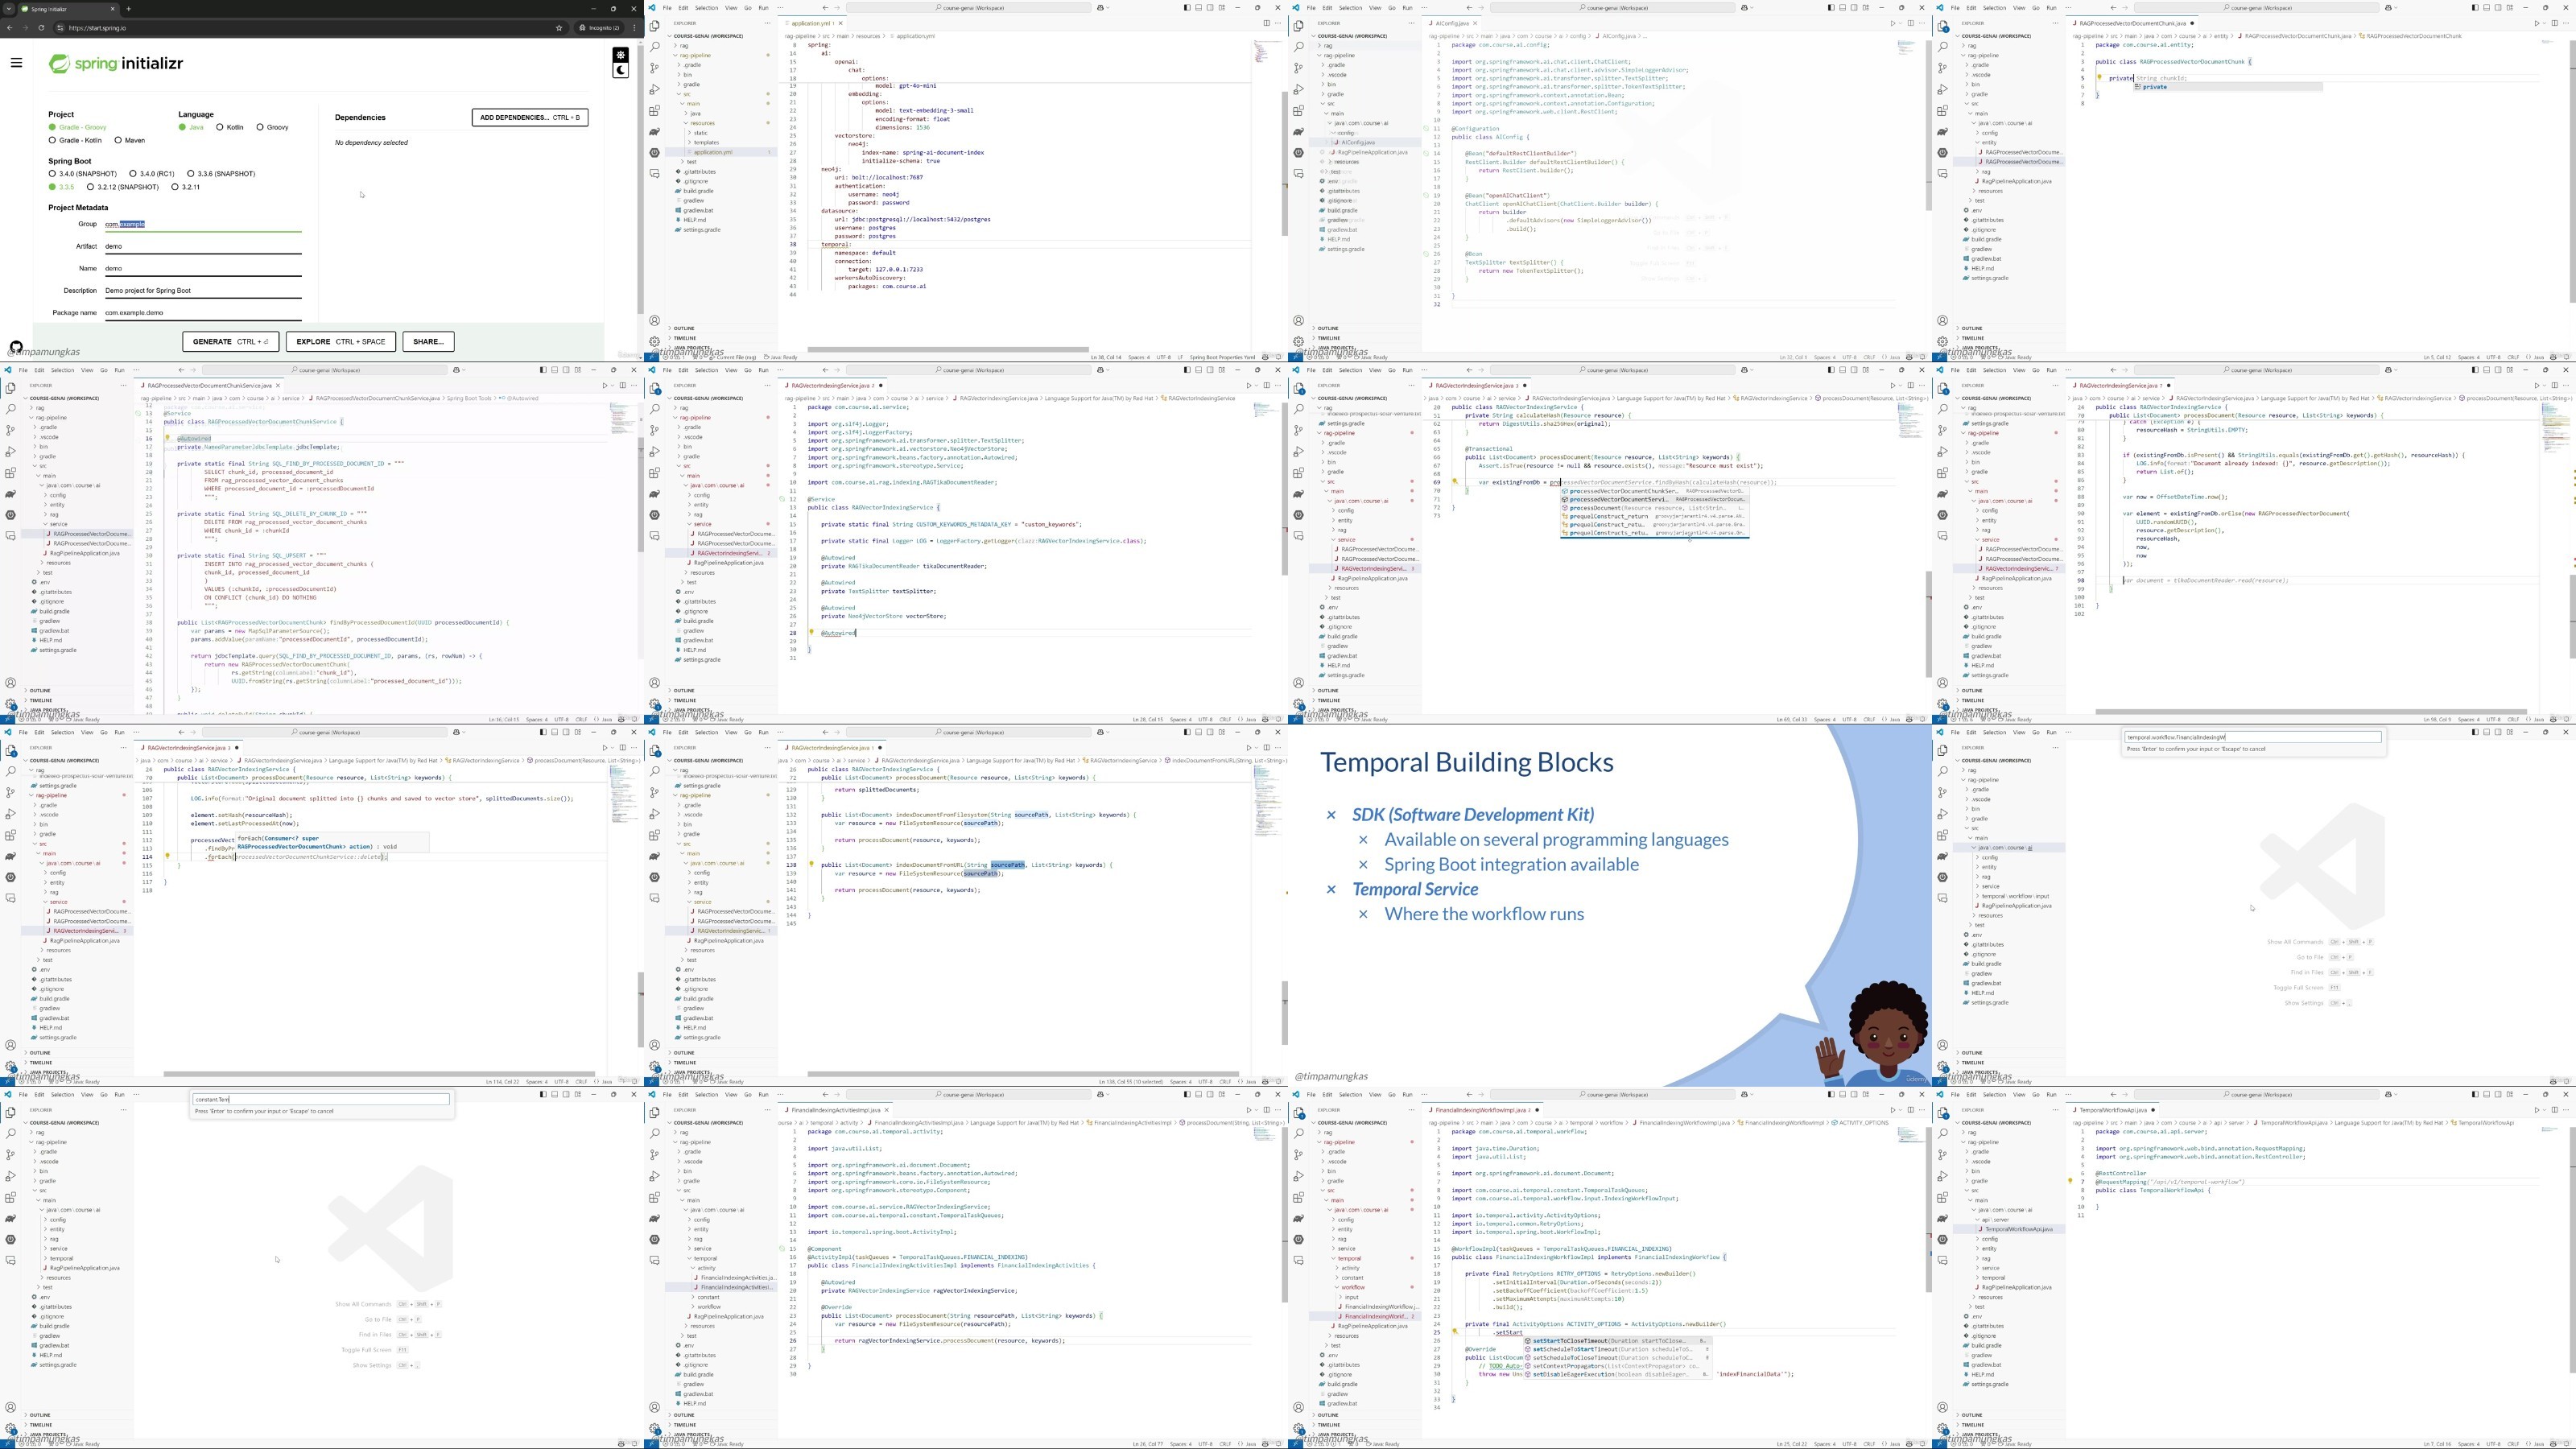The width and height of the screenshot is (2576, 1449).
Task: Switch Spring Initializr to dark theme moon icon
Action: pyautogui.click(x=621, y=70)
